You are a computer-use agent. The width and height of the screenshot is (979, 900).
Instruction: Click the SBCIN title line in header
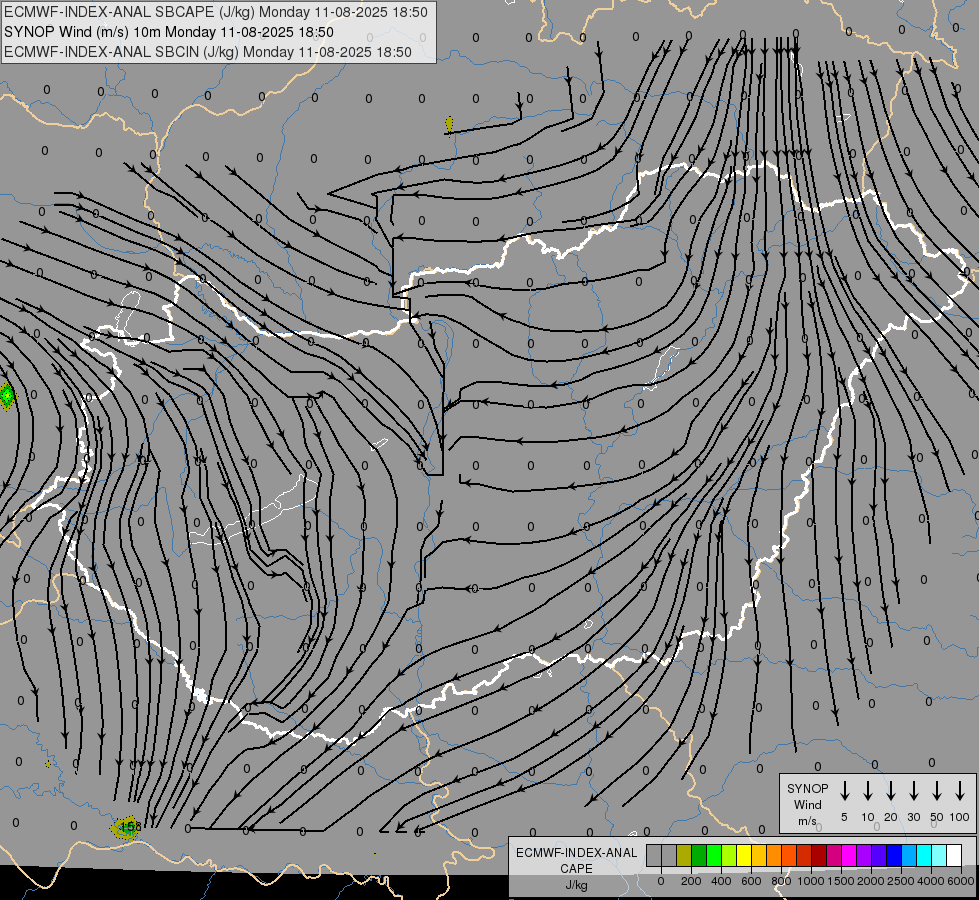click(208, 52)
